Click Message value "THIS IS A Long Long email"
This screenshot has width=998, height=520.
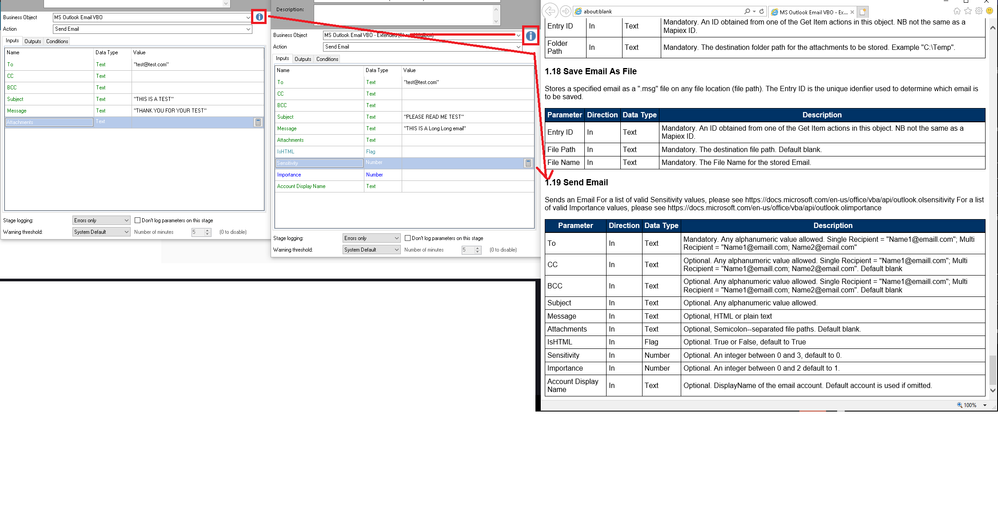[435, 129]
